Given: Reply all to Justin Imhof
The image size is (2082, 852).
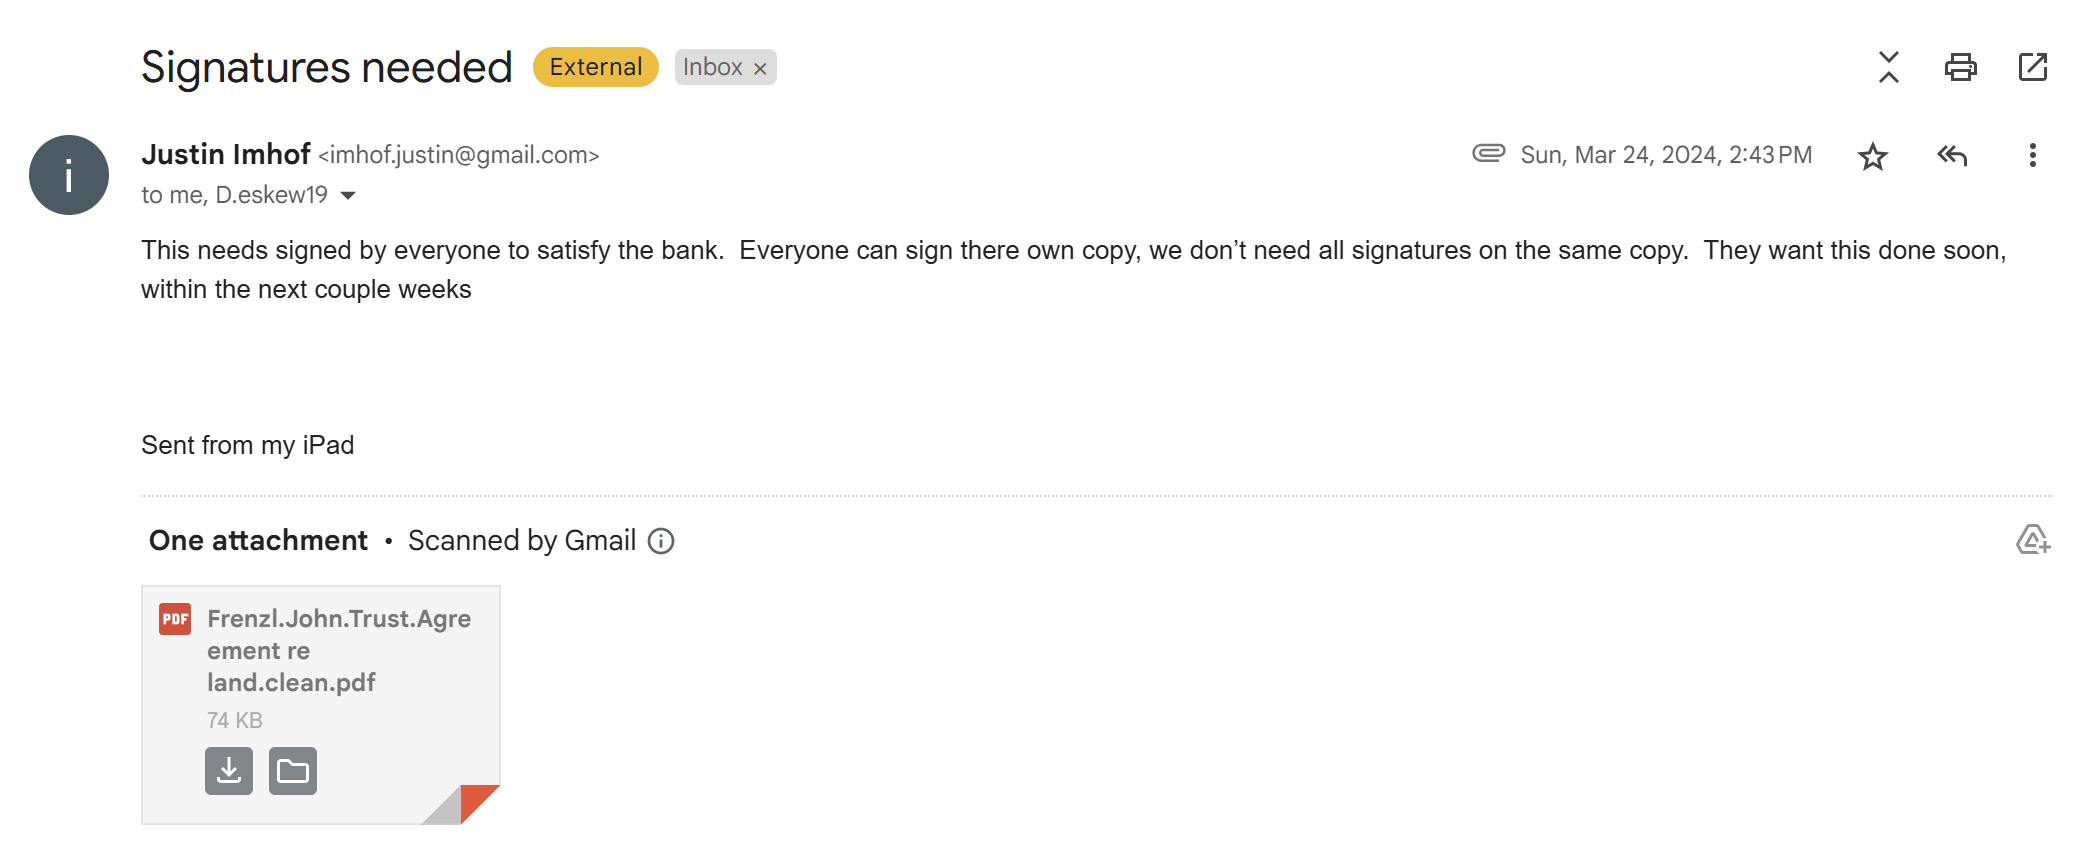Looking at the screenshot, I should tap(1952, 155).
